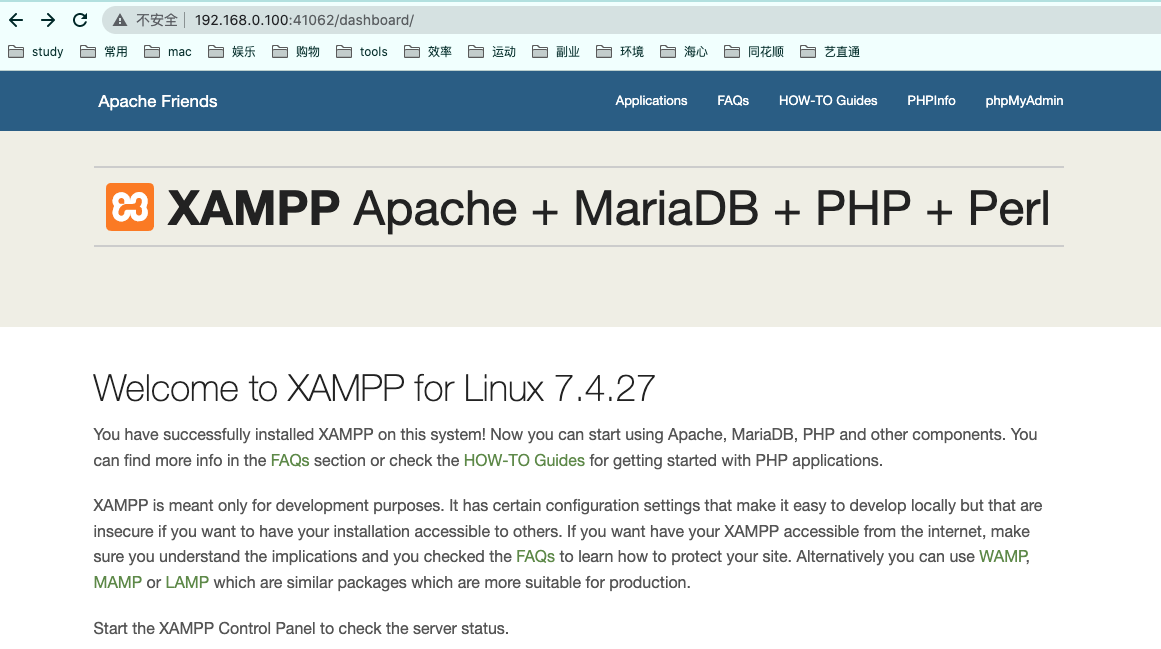Viewport: 1161px width, 649px height.
Task: Open the 购物 bookmark folder
Action: tap(296, 52)
